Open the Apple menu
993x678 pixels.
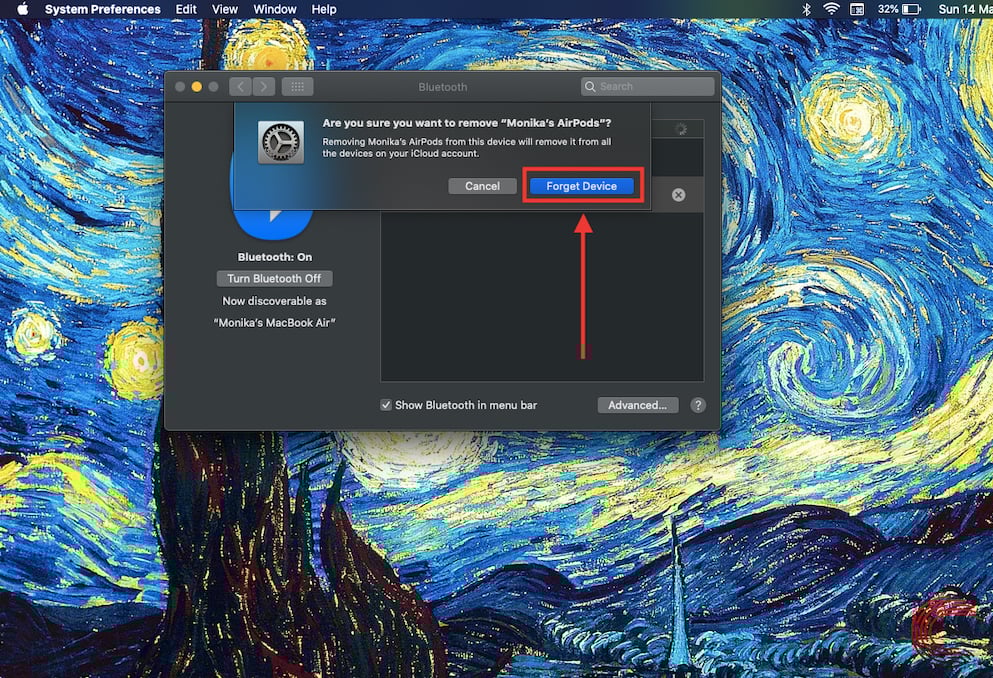pyautogui.click(x=23, y=9)
